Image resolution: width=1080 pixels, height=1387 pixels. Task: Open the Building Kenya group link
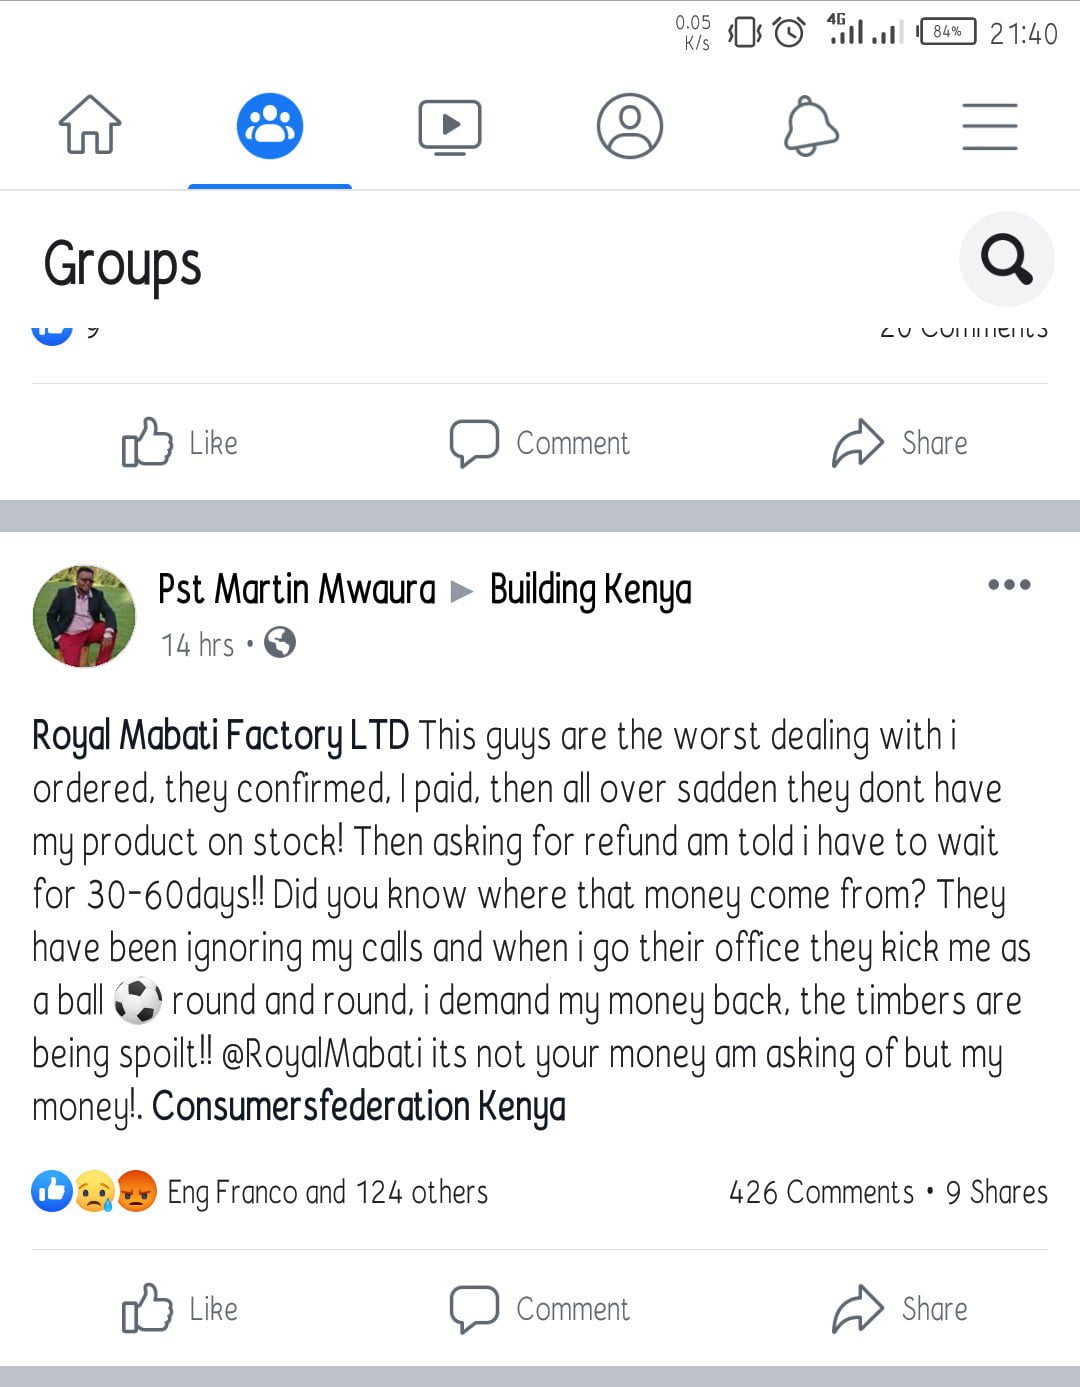[x=590, y=590]
